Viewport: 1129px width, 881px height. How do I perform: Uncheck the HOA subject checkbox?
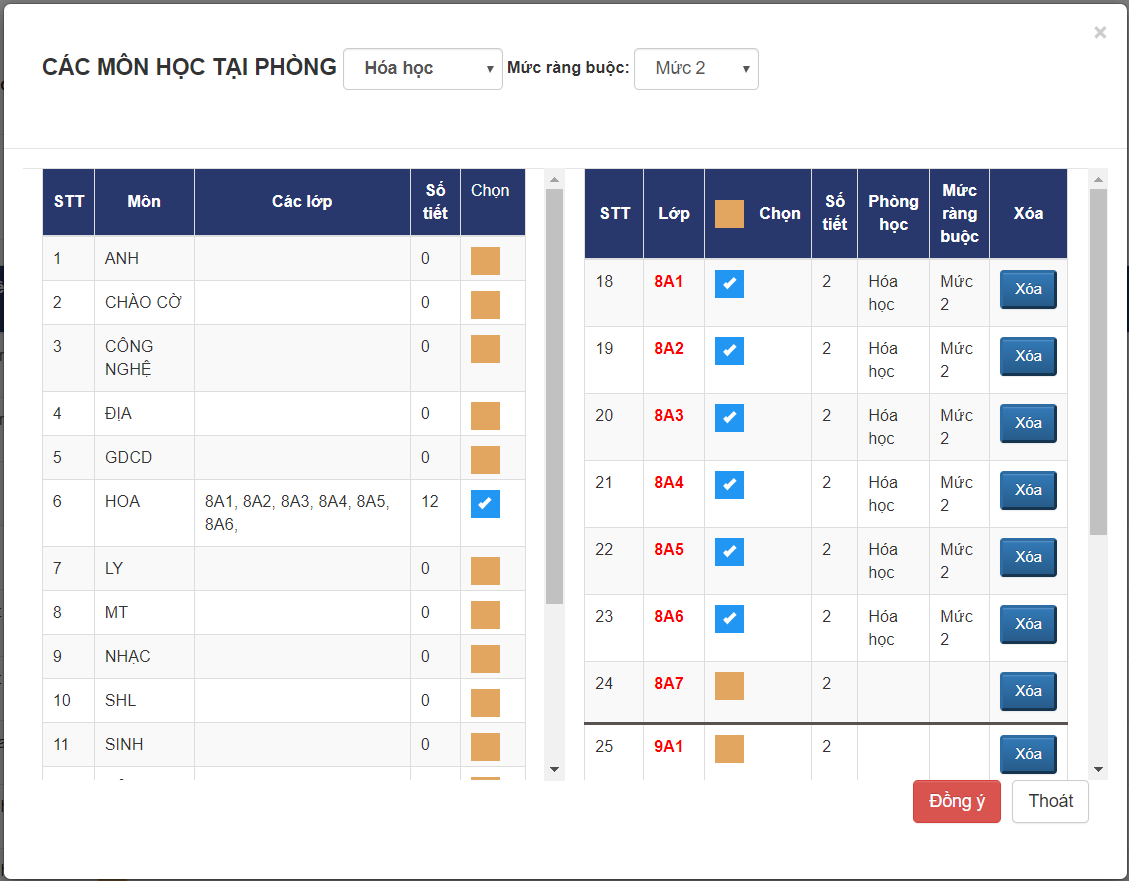click(x=485, y=504)
